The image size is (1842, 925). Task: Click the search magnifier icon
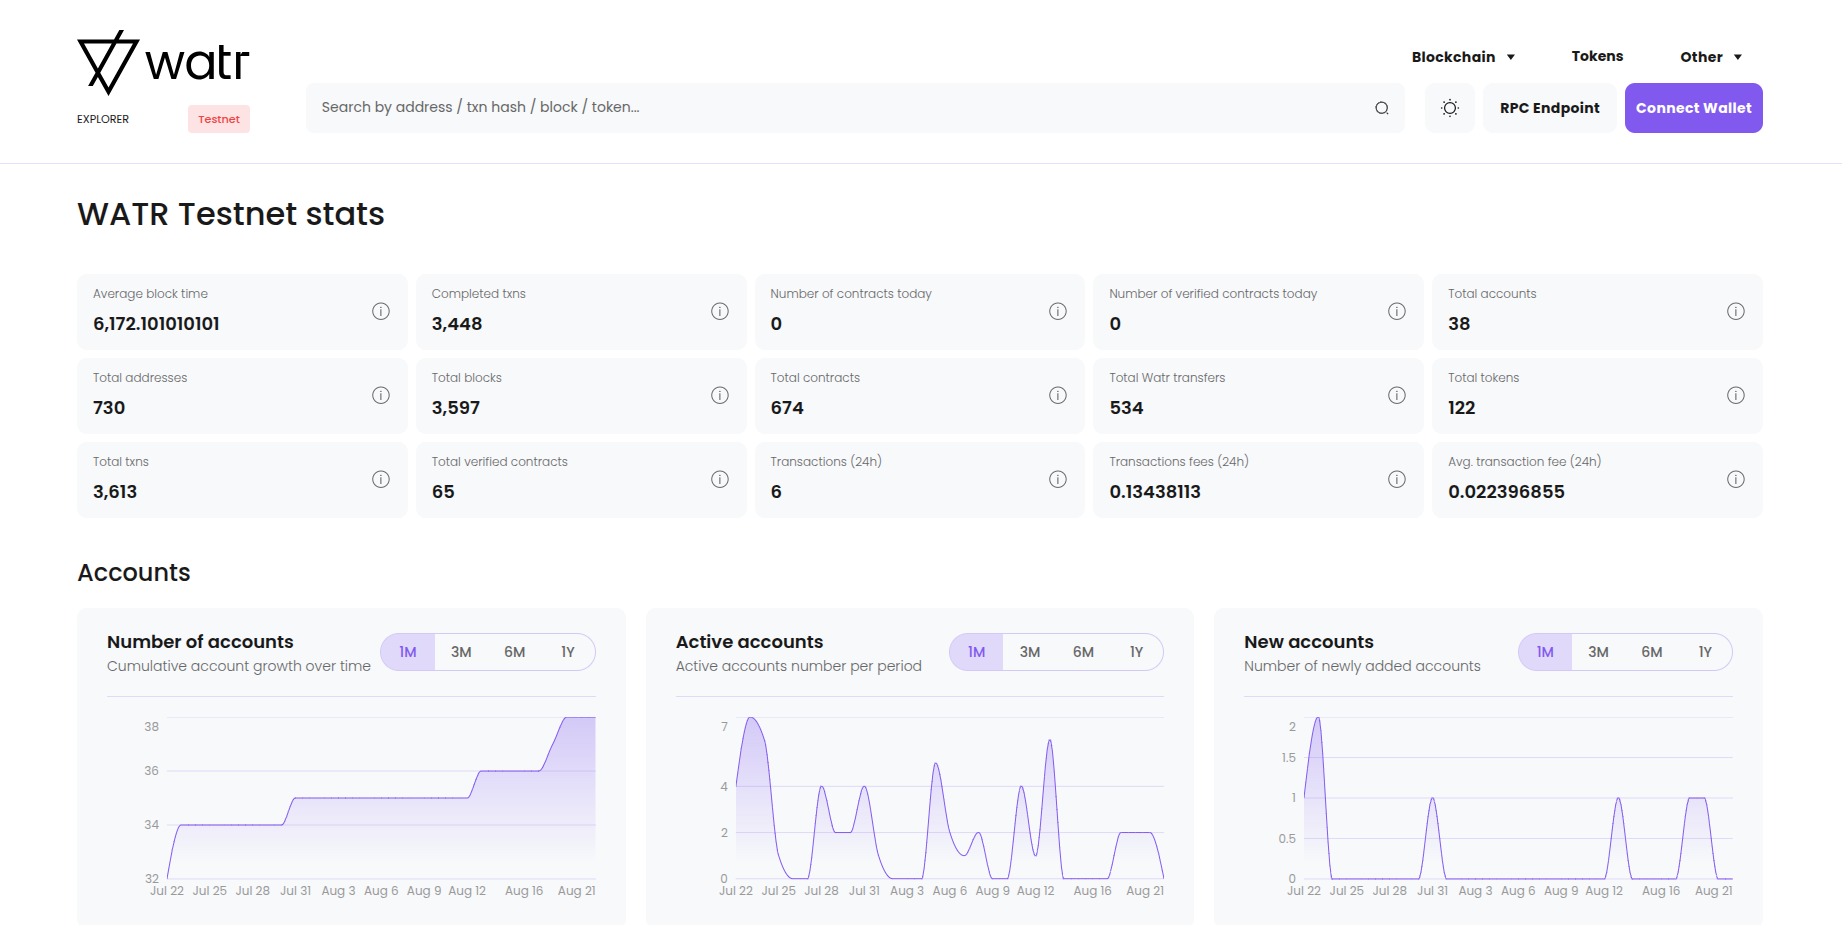pos(1381,107)
